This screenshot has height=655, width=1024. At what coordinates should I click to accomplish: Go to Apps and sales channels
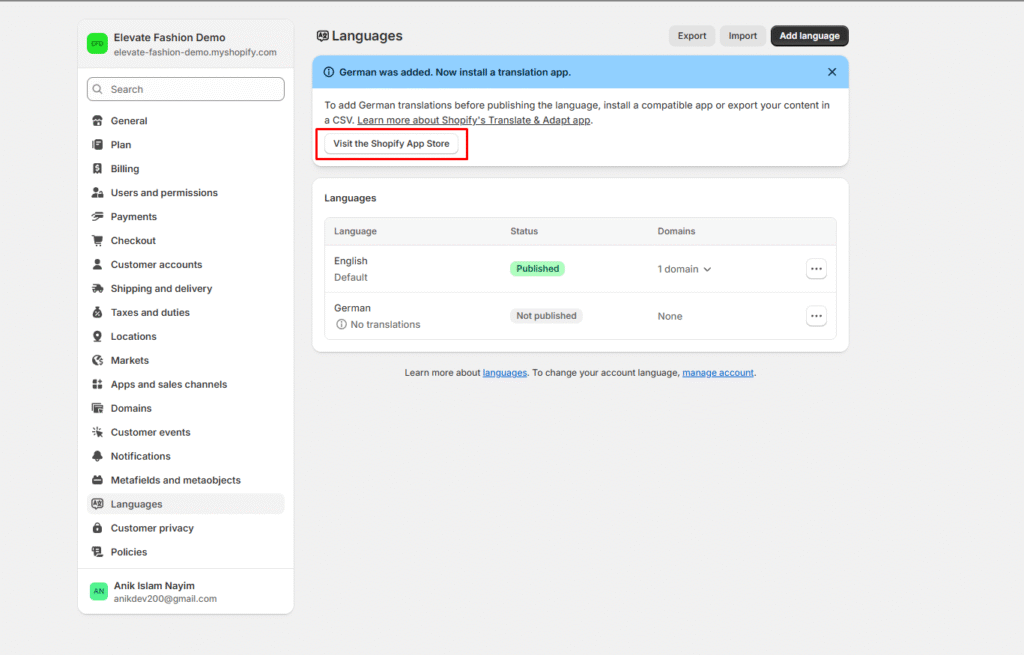point(185,384)
